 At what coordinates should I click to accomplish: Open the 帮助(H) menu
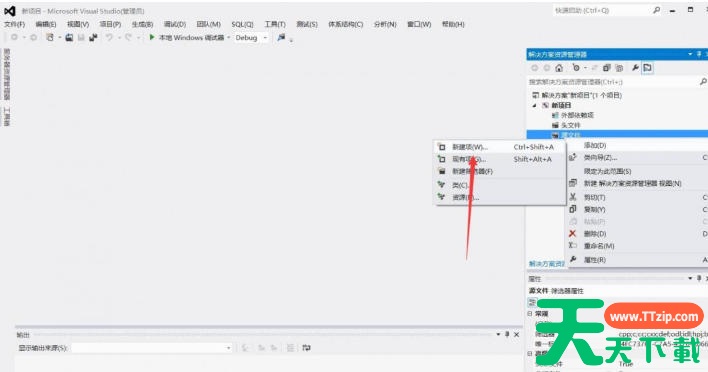[453, 24]
